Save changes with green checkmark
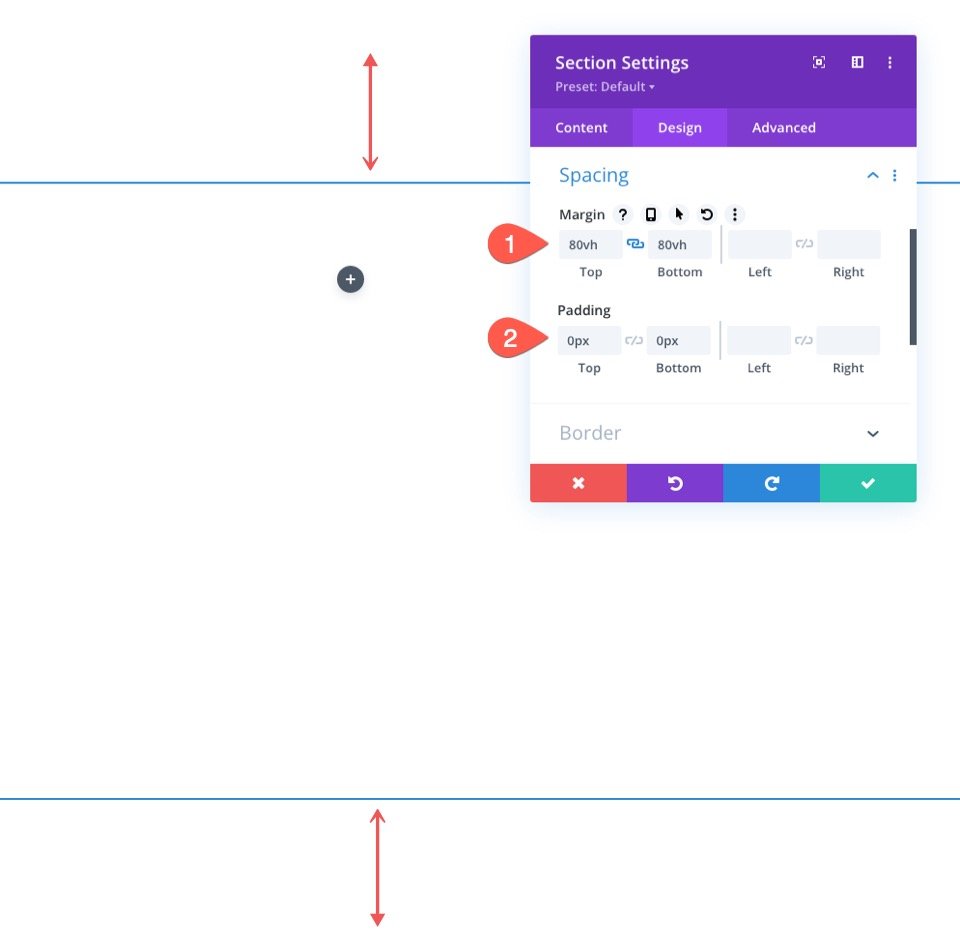 [868, 483]
